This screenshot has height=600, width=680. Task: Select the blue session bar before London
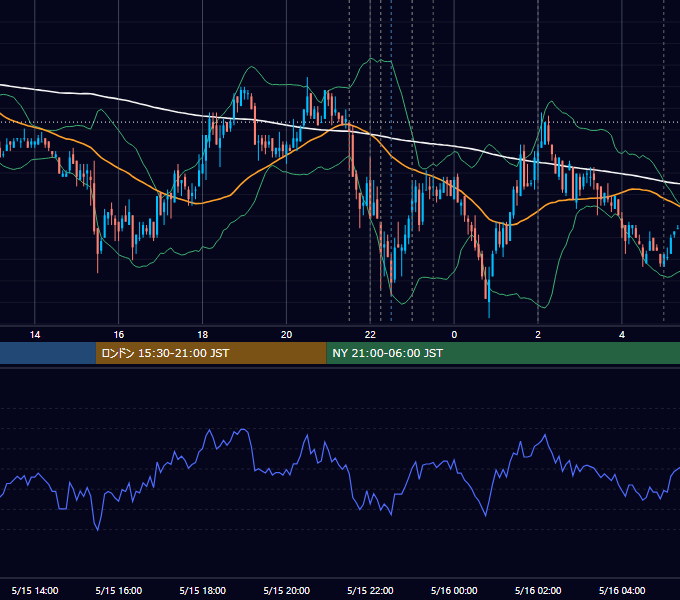[x=48, y=353]
